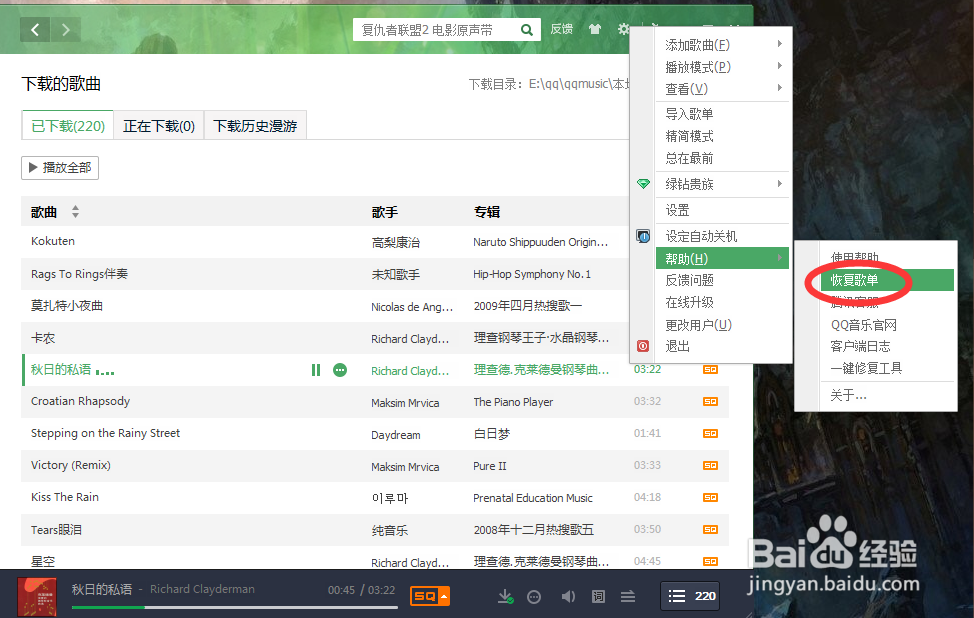Seek on the playback progress bar
Screen dimensions: 974x618
pyautogui.click(x=234, y=607)
